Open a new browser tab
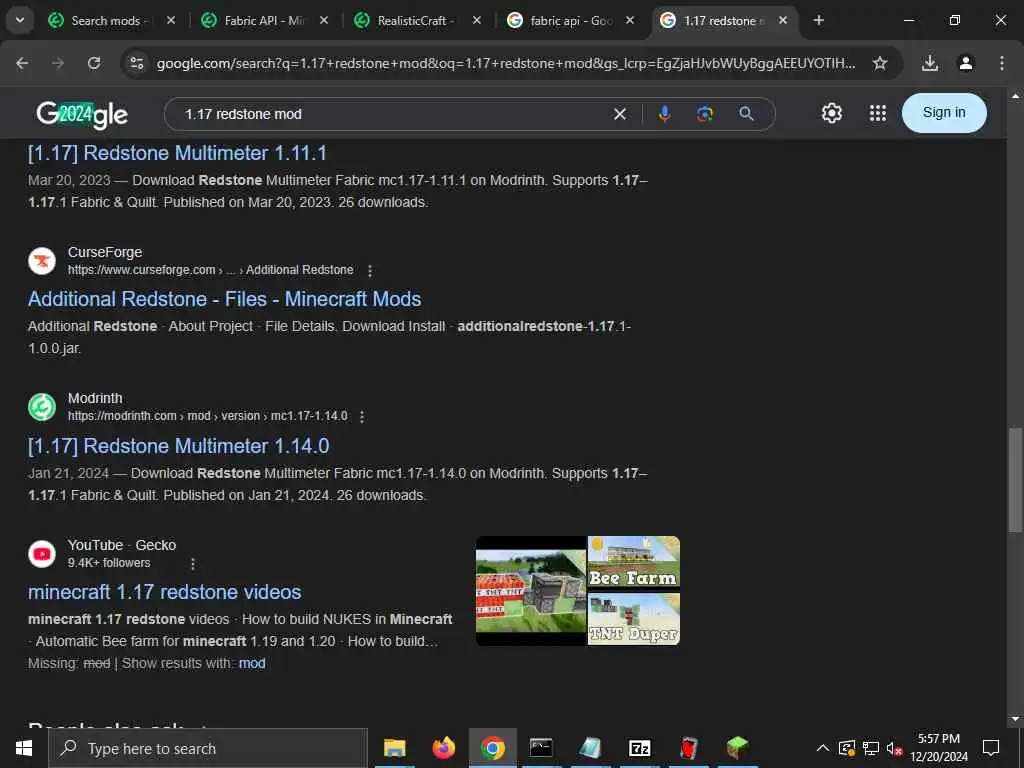1024x768 pixels. tap(818, 20)
